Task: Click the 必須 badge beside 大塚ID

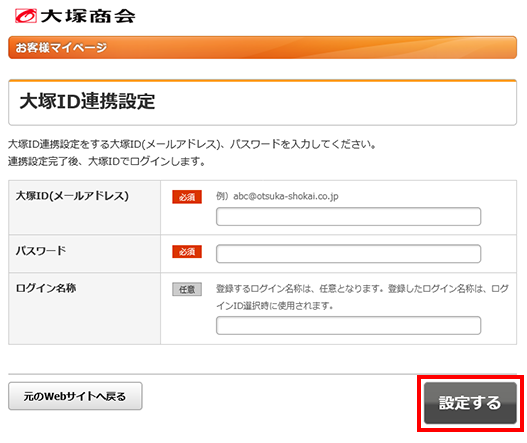Action: click(187, 197)
